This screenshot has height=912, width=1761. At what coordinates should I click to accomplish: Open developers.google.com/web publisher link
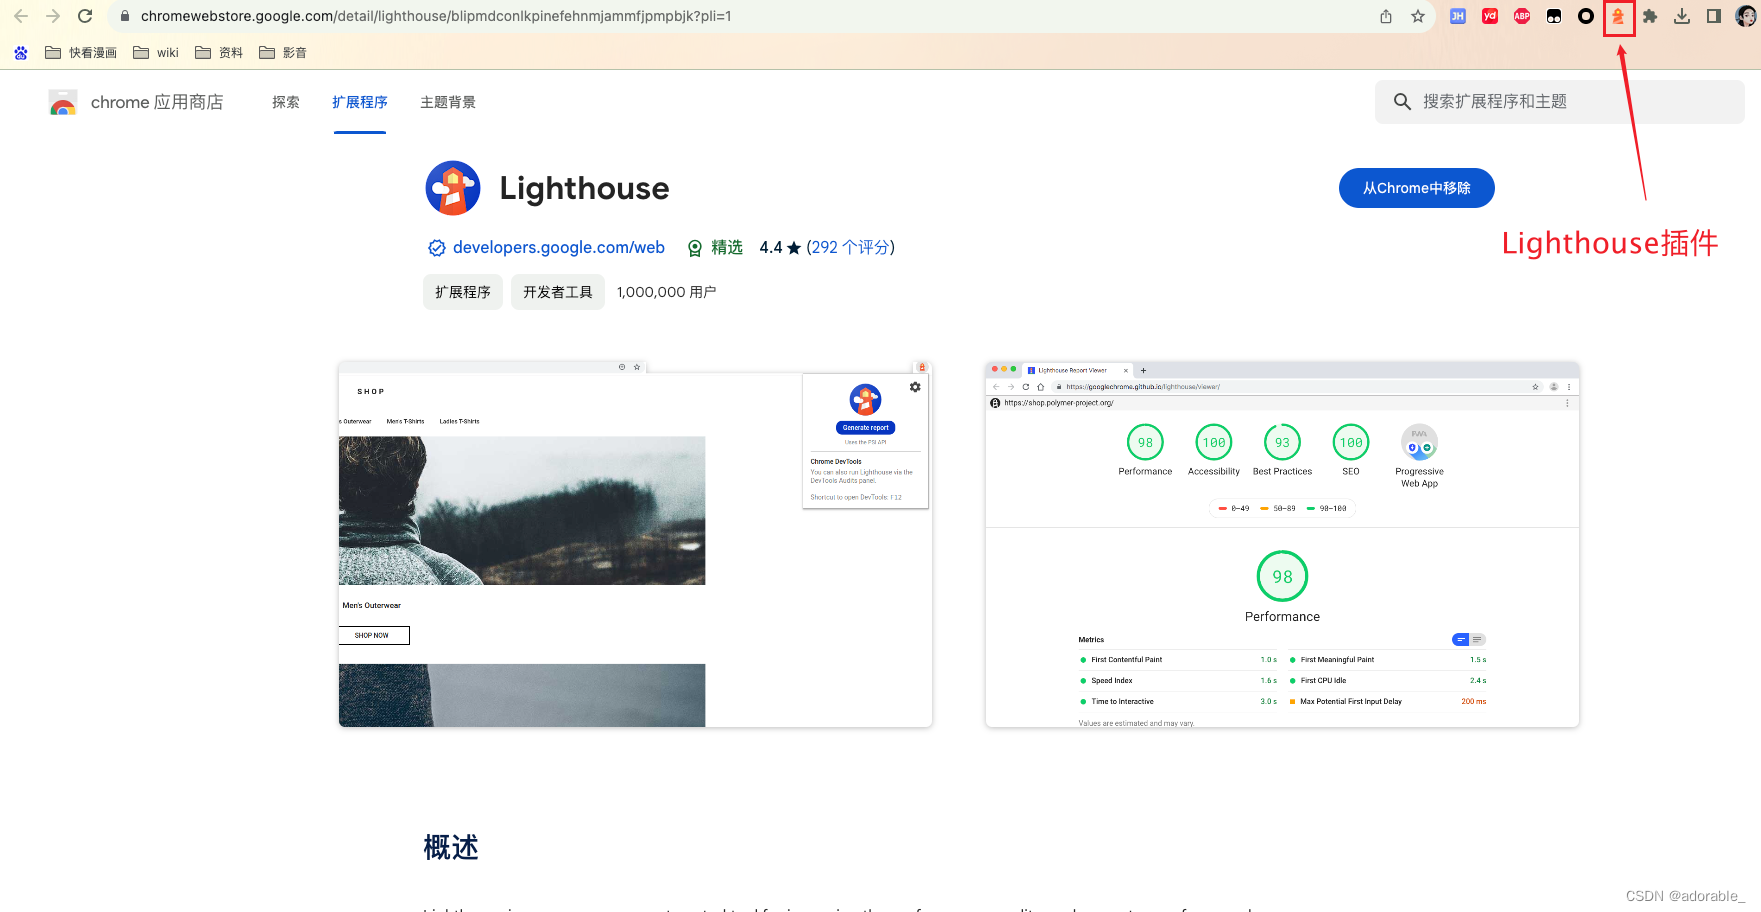coord(558,247)
